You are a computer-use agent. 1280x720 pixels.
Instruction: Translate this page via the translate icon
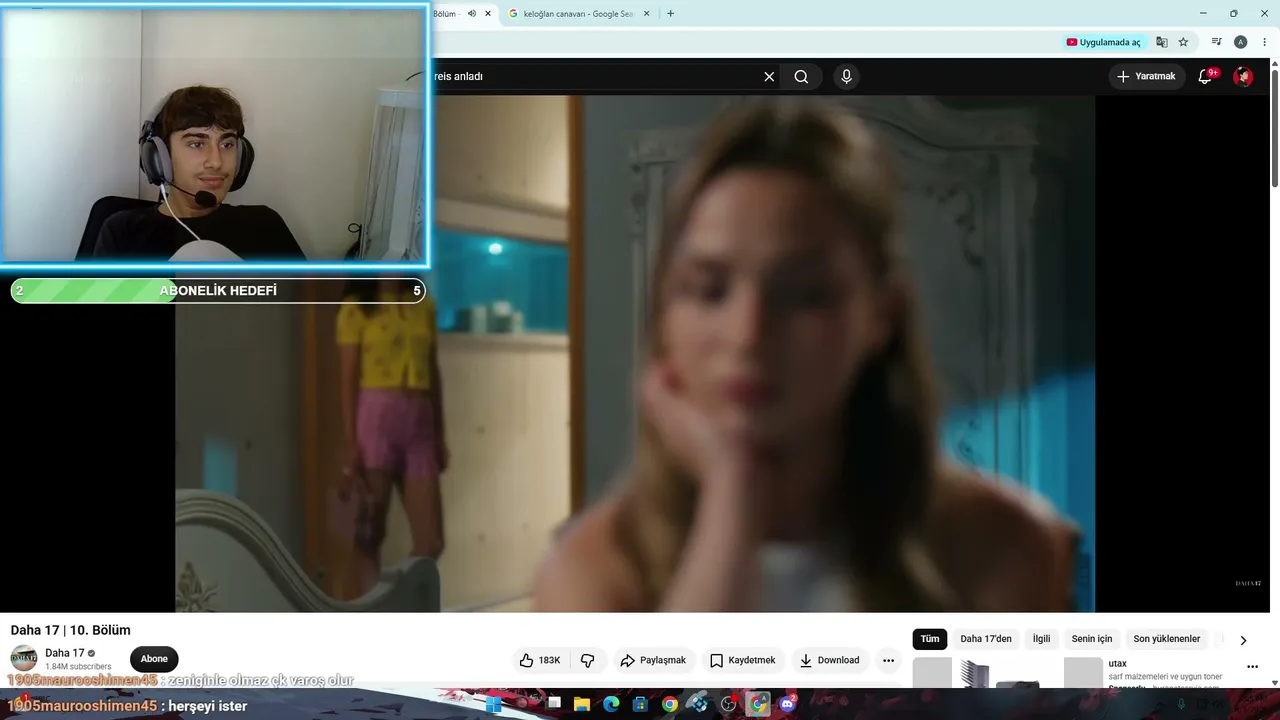1162,42
